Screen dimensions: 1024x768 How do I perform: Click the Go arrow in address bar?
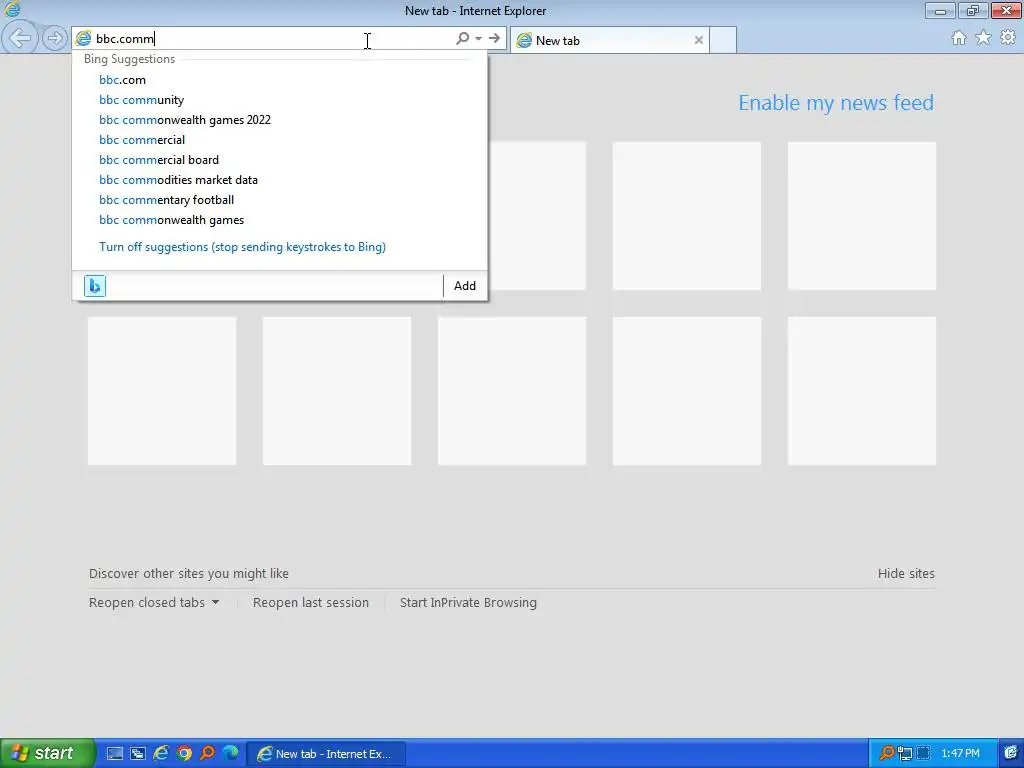pos(494,39)
